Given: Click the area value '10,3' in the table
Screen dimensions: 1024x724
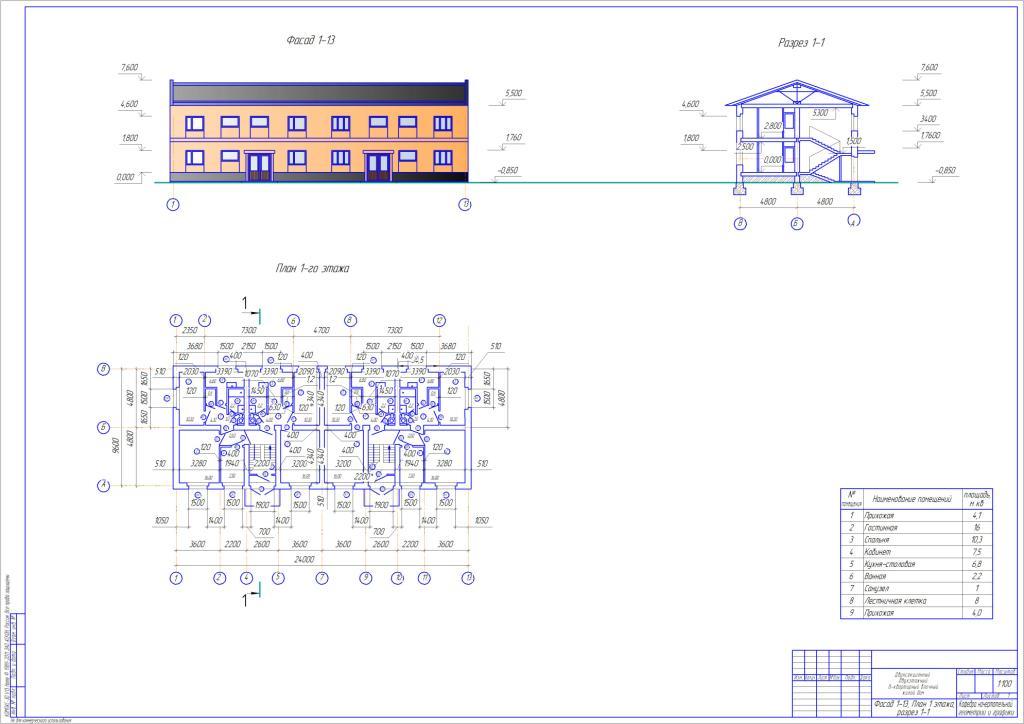Looking at the screenshot, I should (x=977, y=539).
